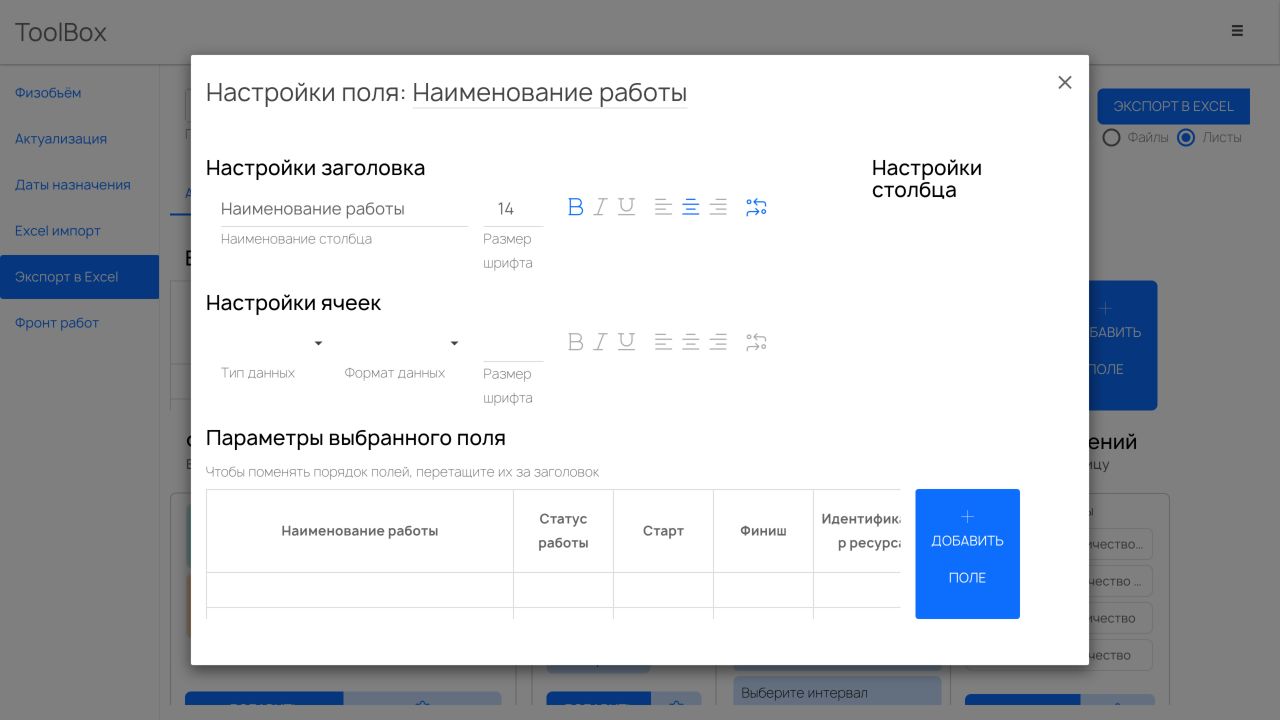Align header text center
Image resolution: width=1280 pixels, height=720 pixels.
690,207
